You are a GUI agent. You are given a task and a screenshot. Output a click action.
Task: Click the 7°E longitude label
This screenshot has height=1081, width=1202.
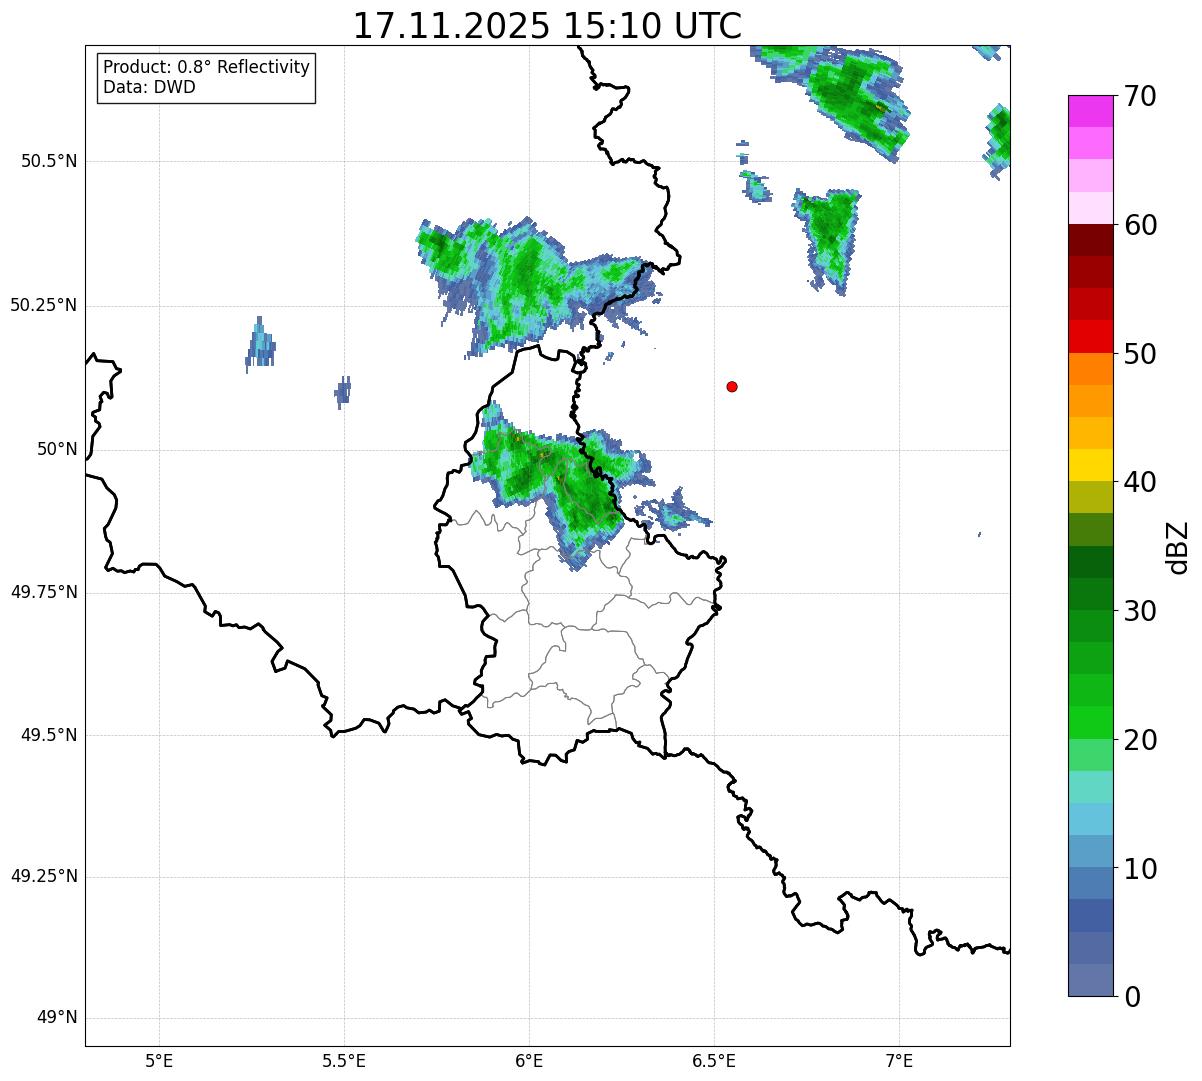tap(899, 1060)
